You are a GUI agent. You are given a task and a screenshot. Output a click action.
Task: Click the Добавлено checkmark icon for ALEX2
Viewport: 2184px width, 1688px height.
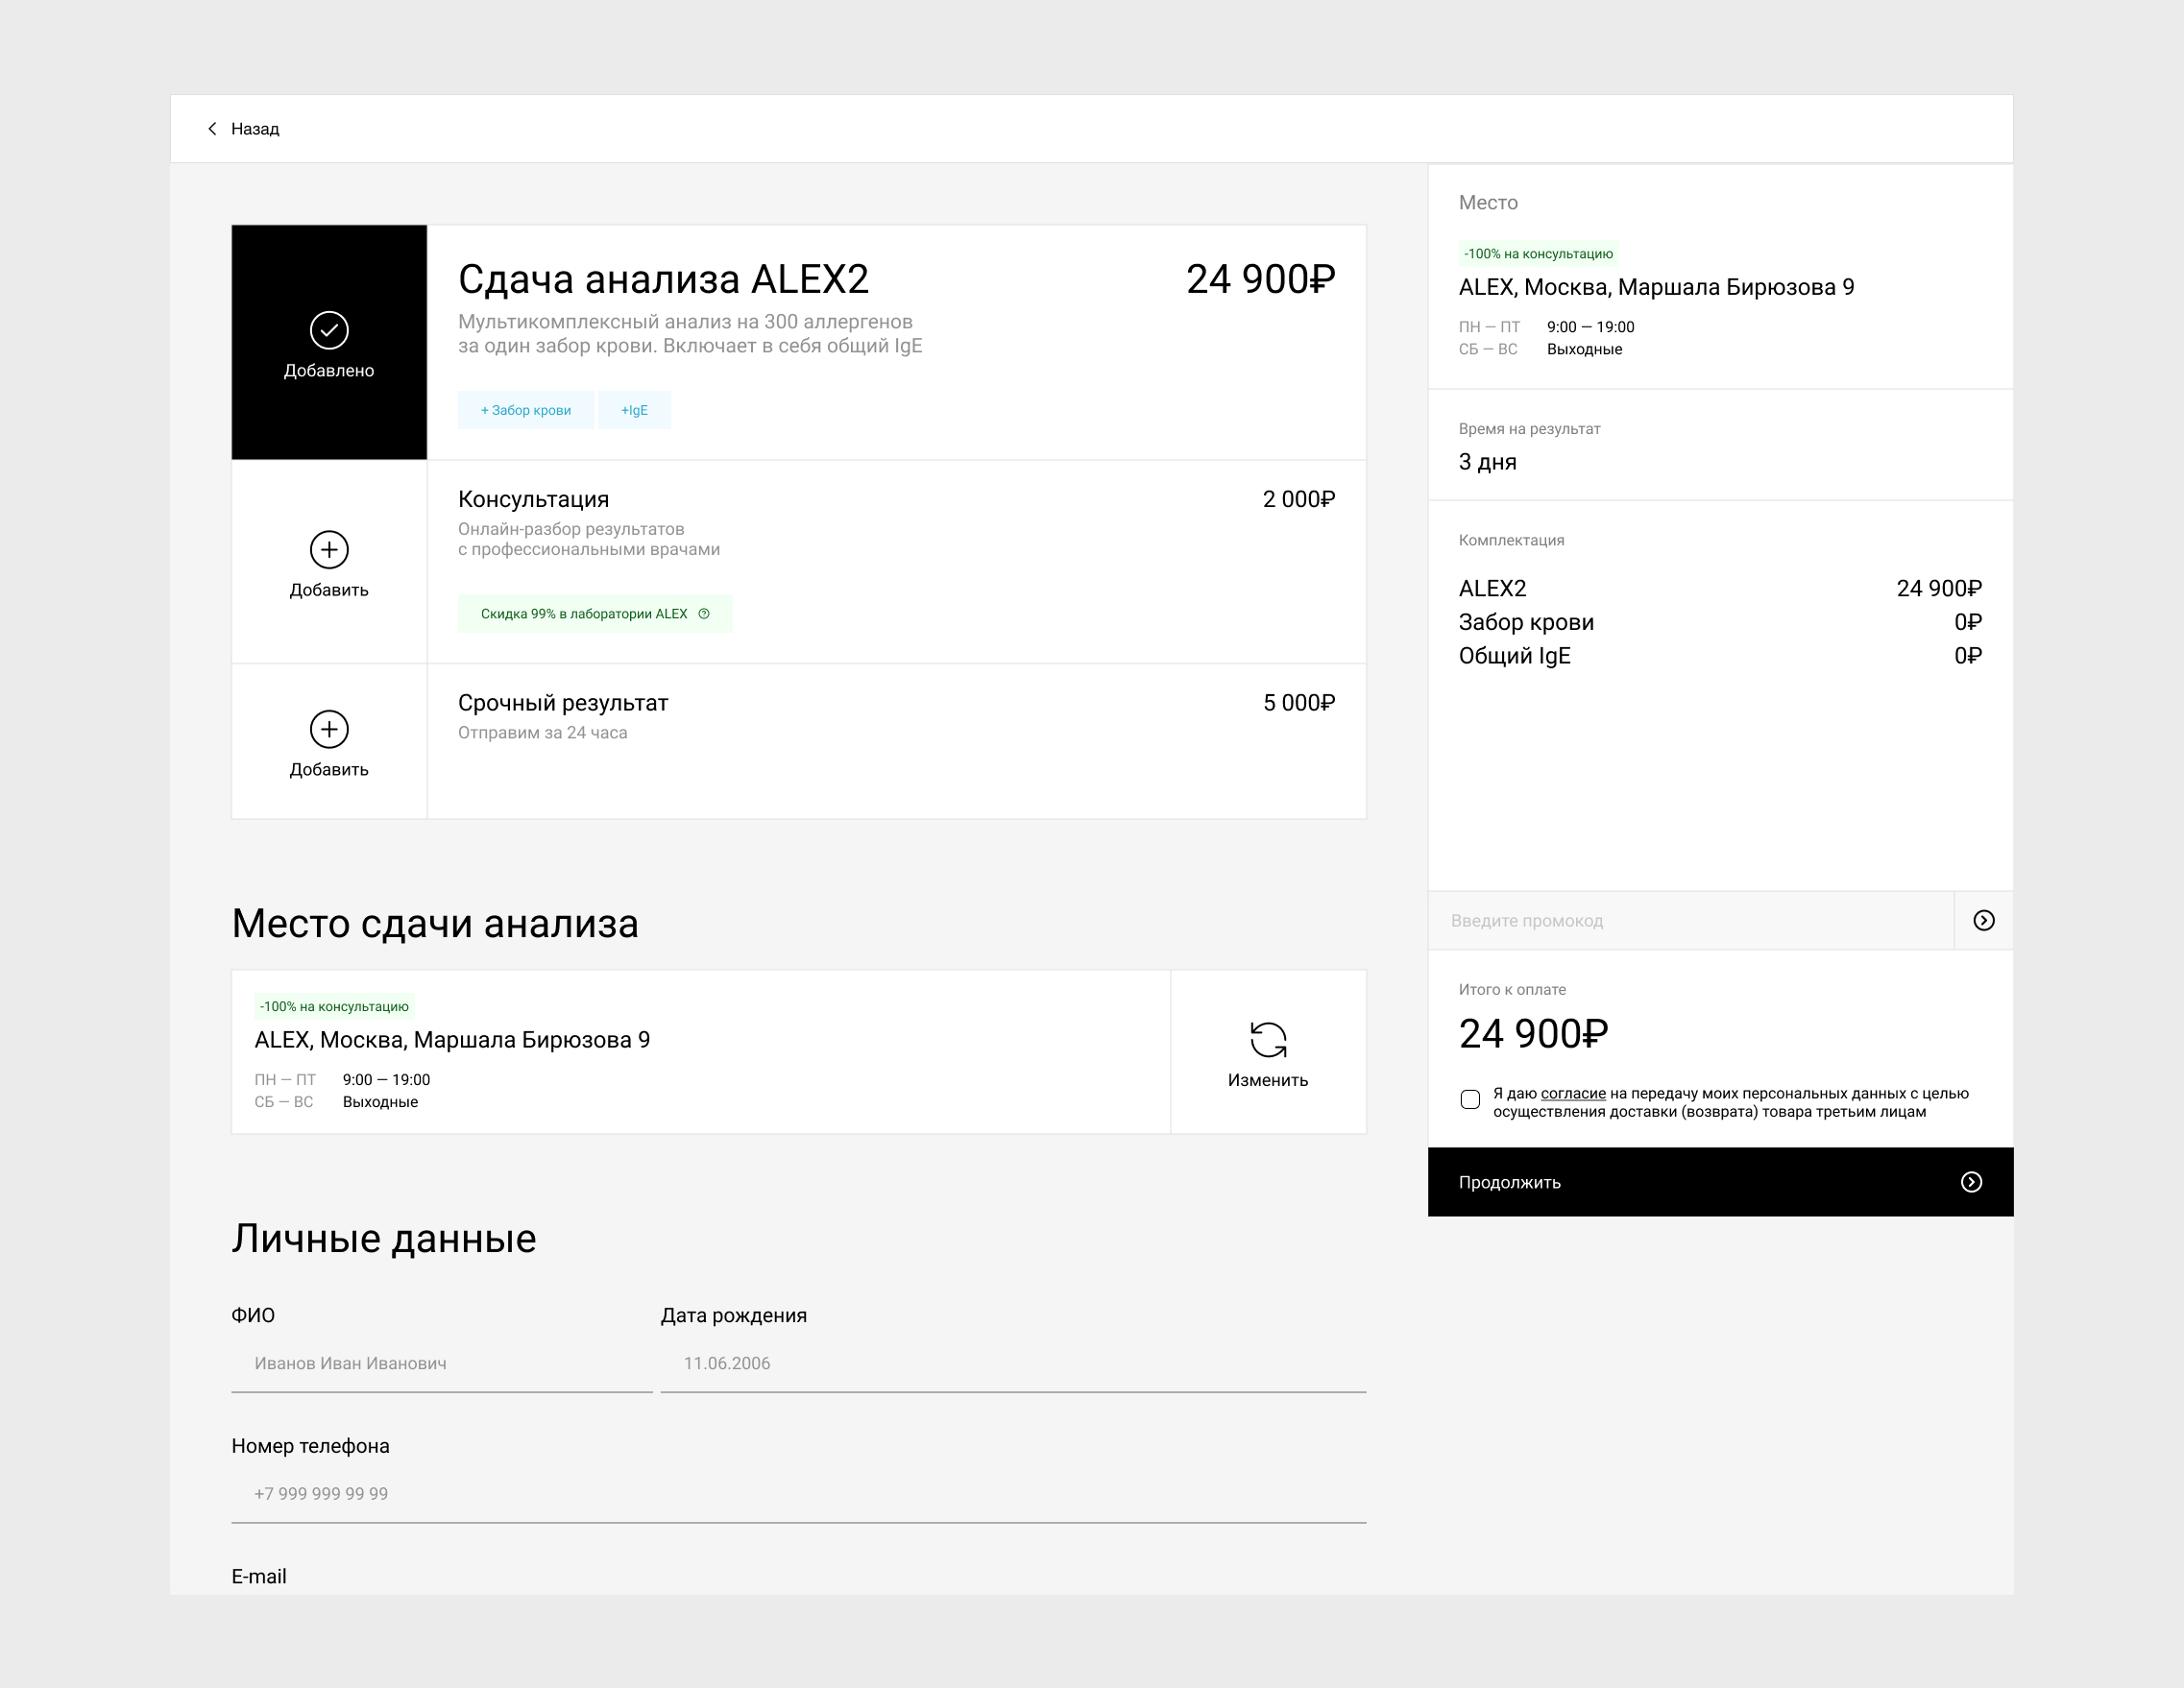click(329, 330)
